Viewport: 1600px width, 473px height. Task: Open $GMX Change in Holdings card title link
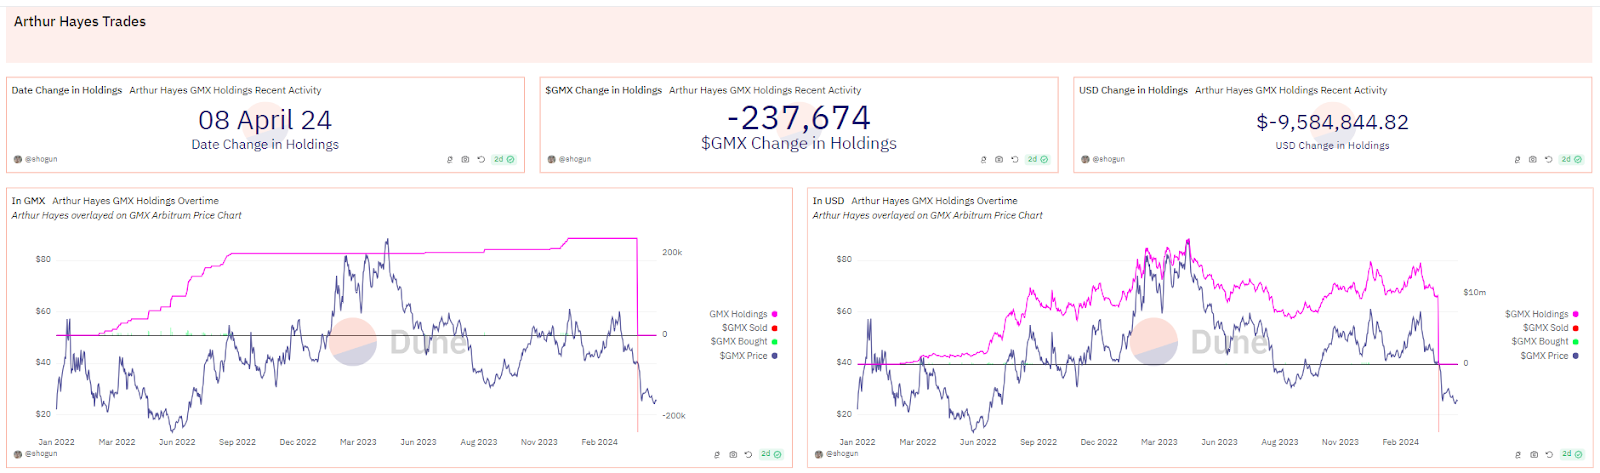(604, 90)
